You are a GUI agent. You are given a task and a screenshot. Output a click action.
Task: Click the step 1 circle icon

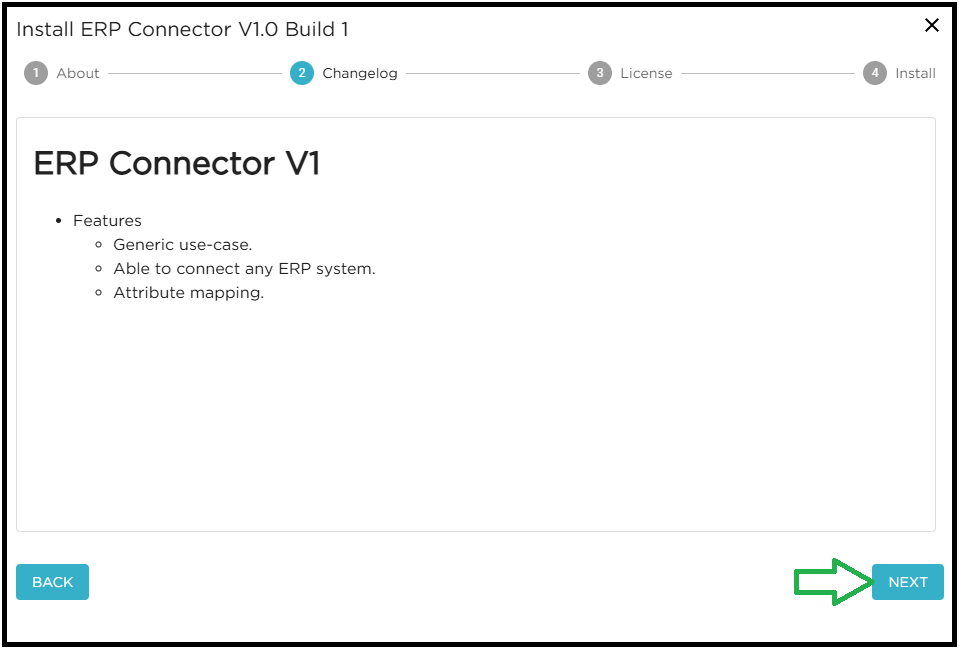36,73
